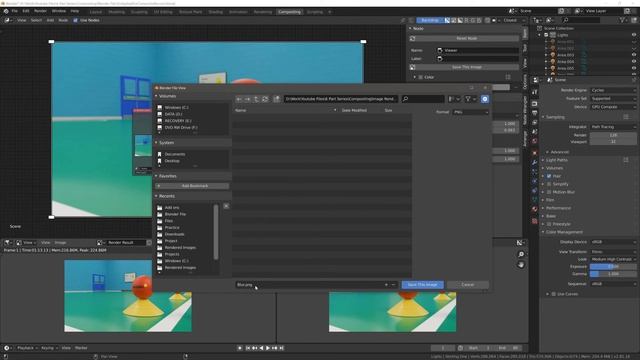The width and height of the screenshot is (640, 360).
Task: Go forward to next folder in file browser
Action: click(247, 99)
